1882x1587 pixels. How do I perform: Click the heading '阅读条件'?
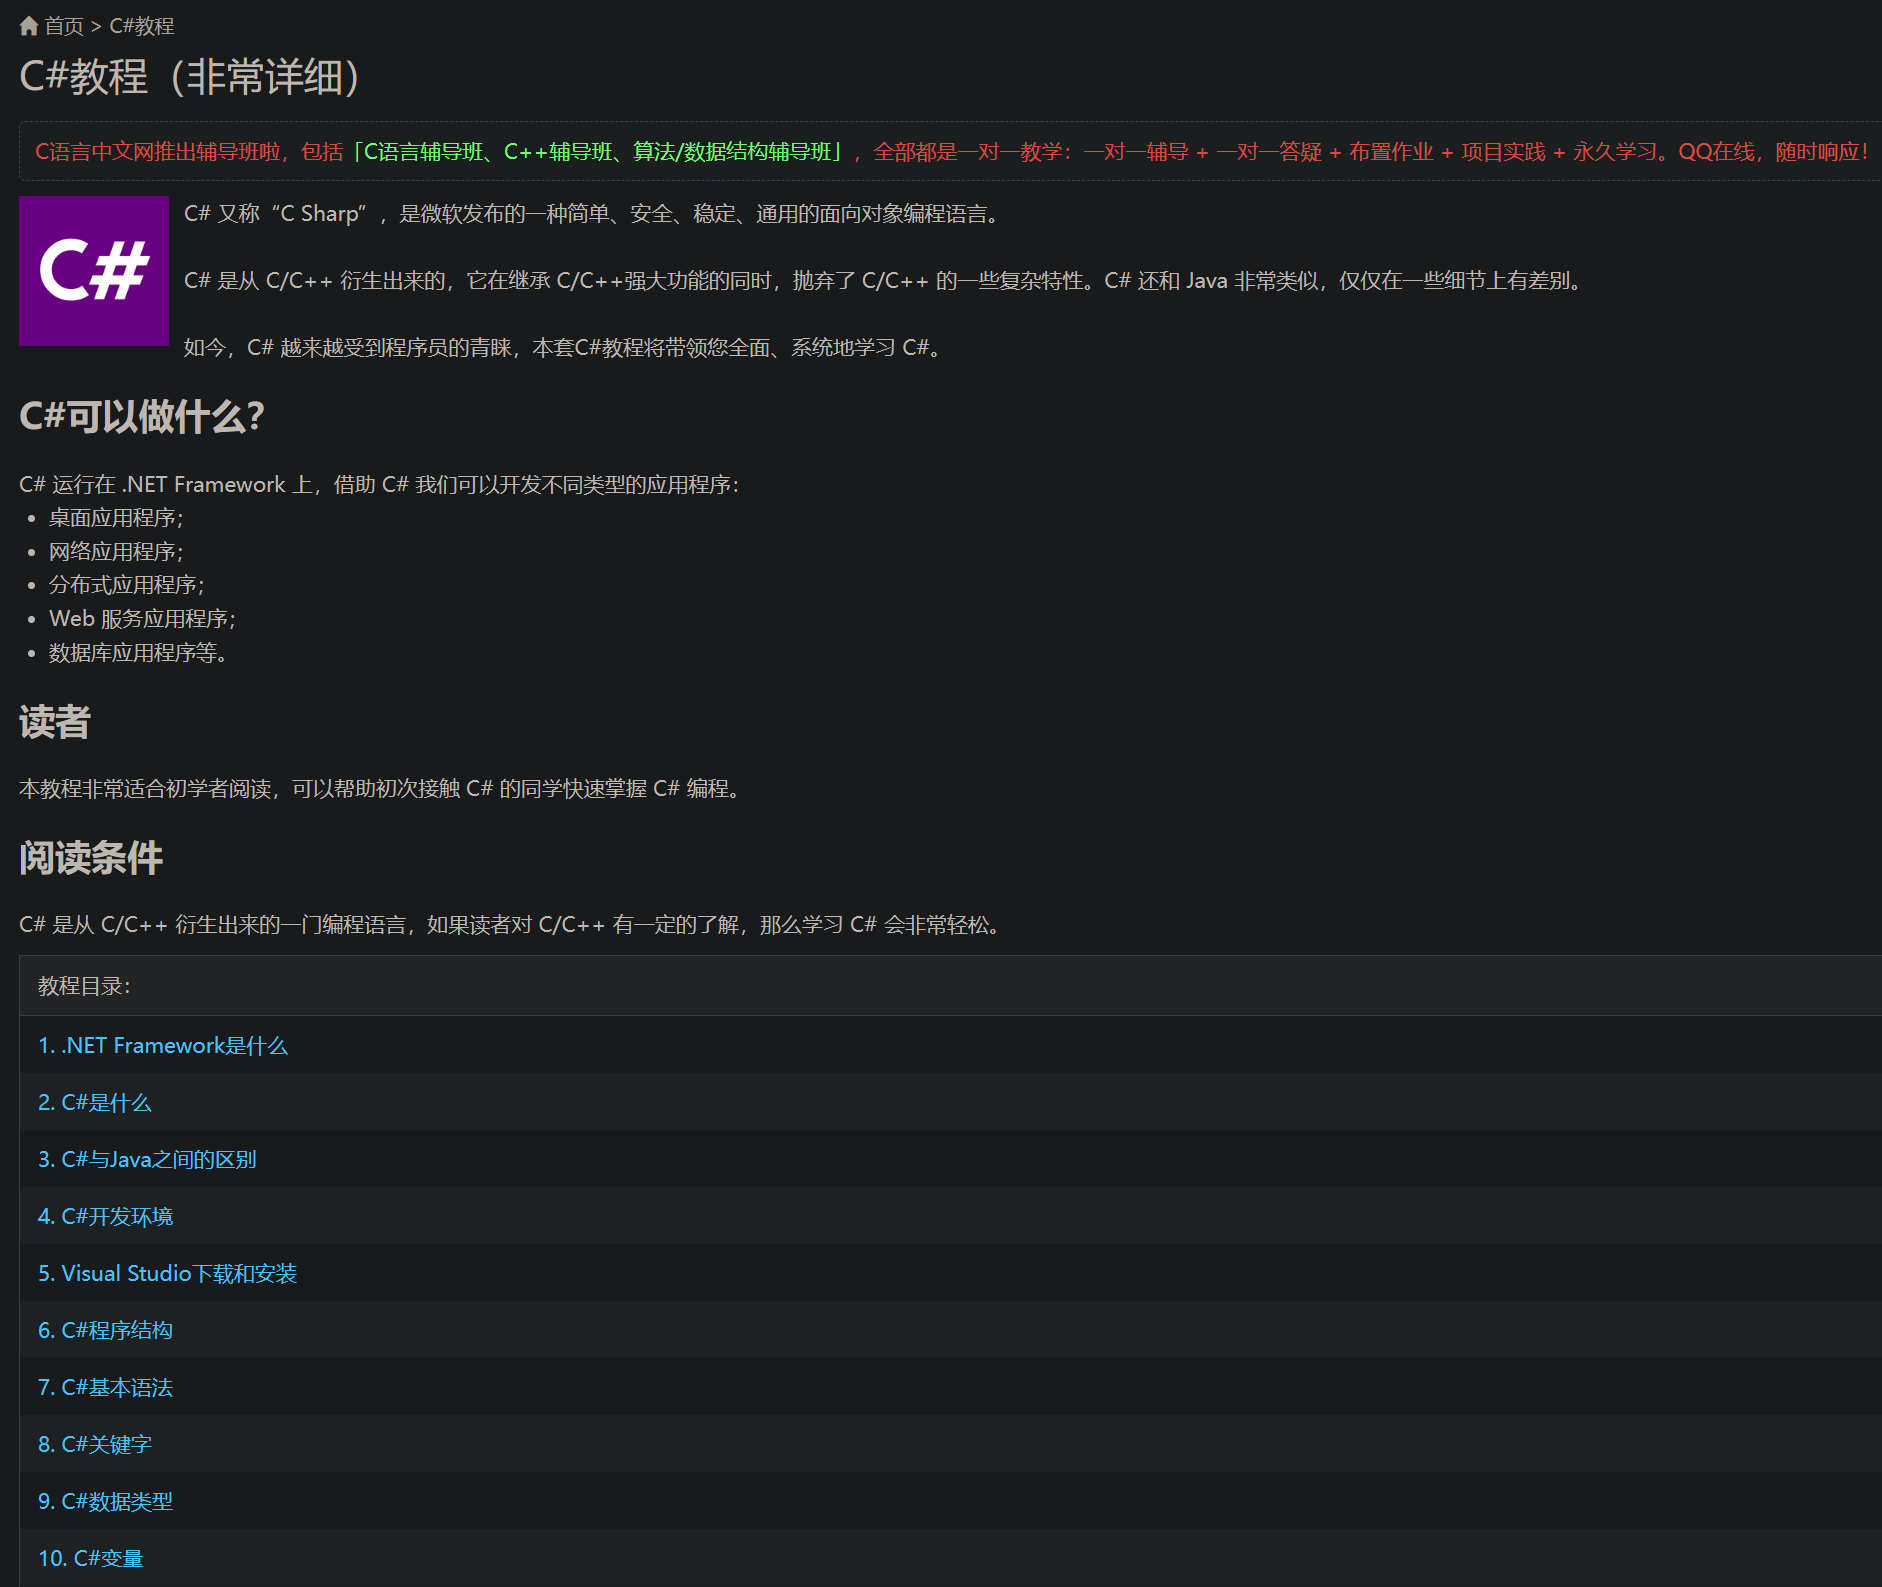(91, 858)
